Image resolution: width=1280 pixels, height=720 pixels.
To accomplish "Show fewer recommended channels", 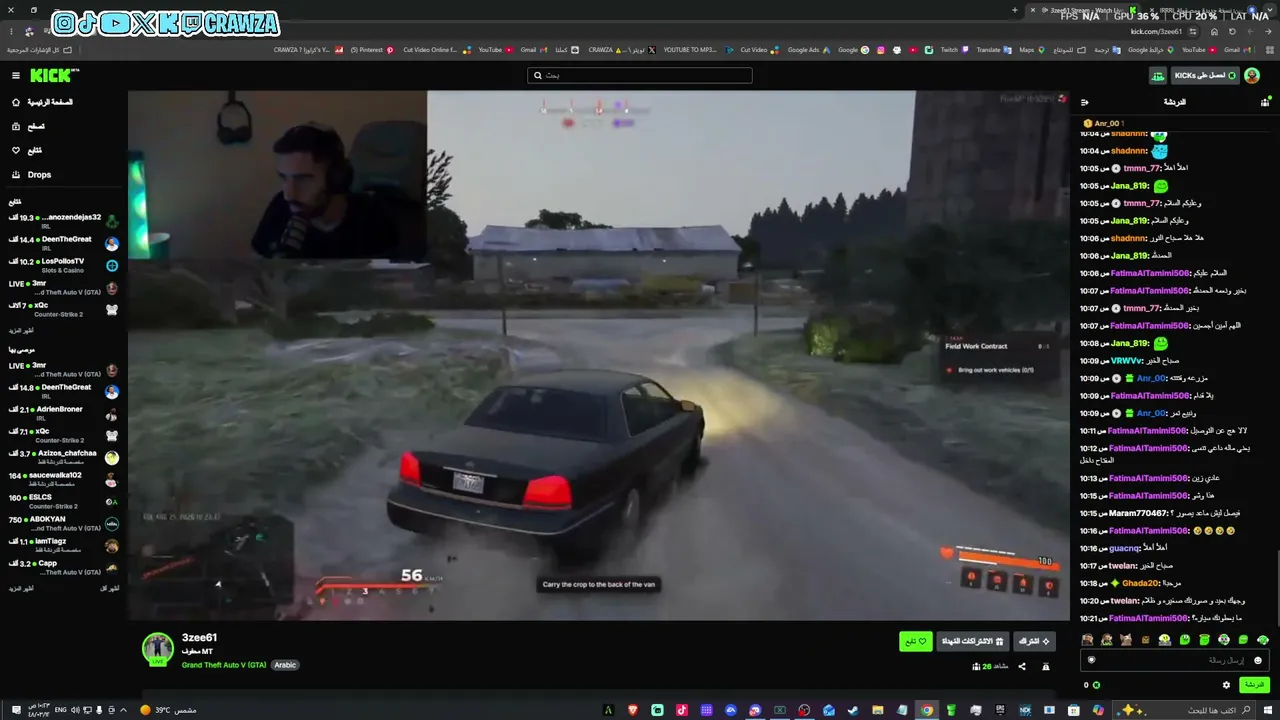I will (110, 588).
